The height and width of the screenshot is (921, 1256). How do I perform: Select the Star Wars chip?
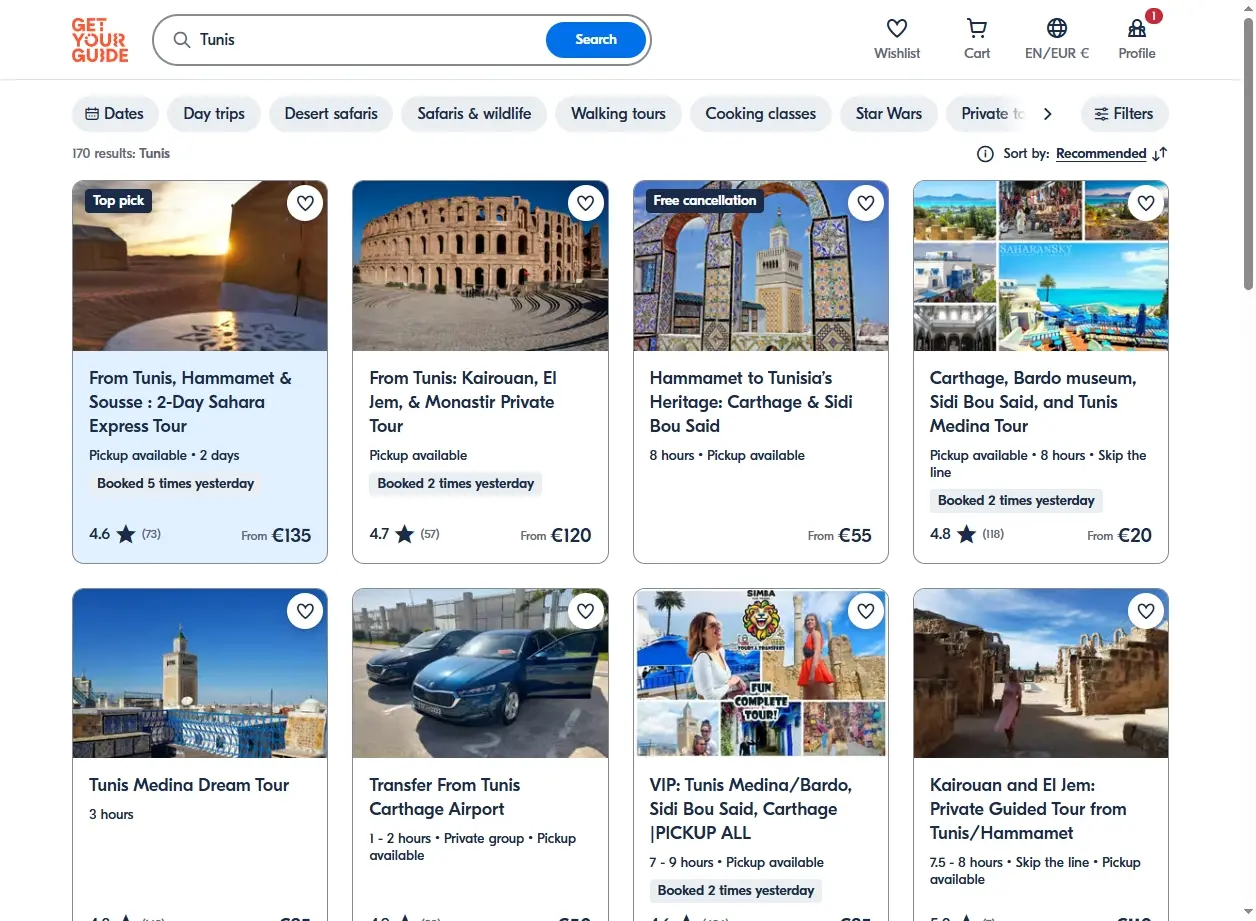(889, 114)
